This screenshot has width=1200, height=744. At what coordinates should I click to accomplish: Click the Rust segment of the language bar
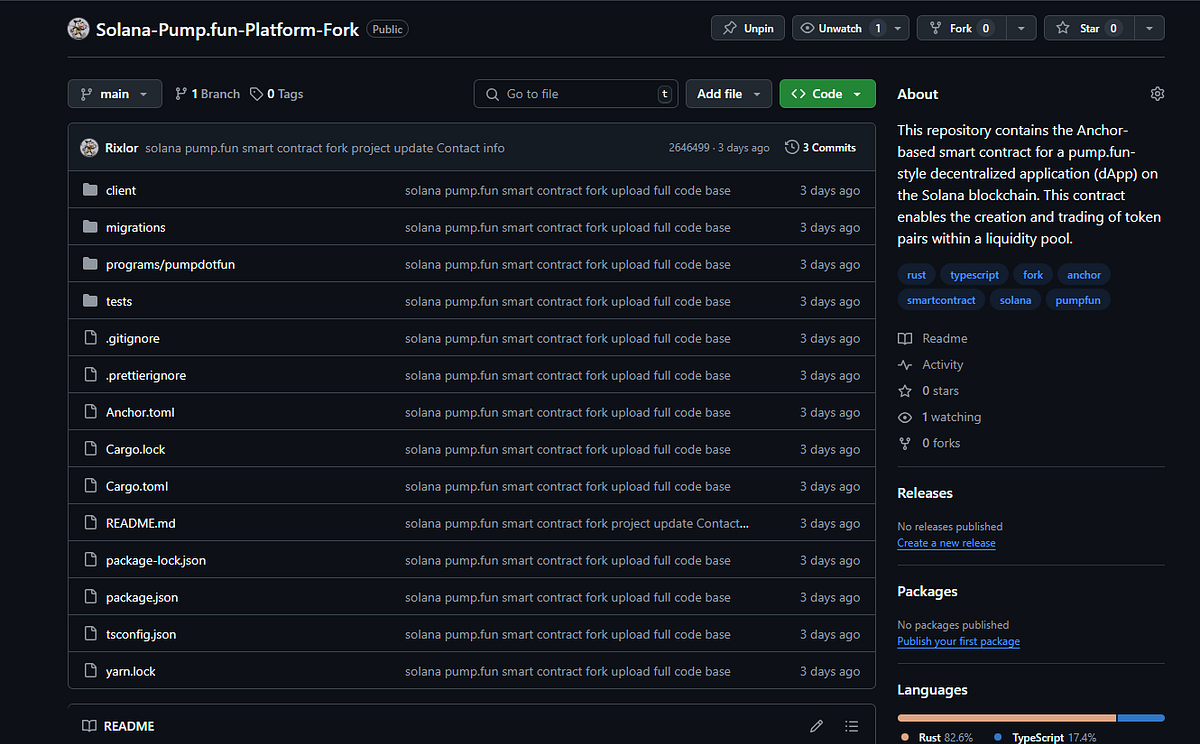point(1007,717)
